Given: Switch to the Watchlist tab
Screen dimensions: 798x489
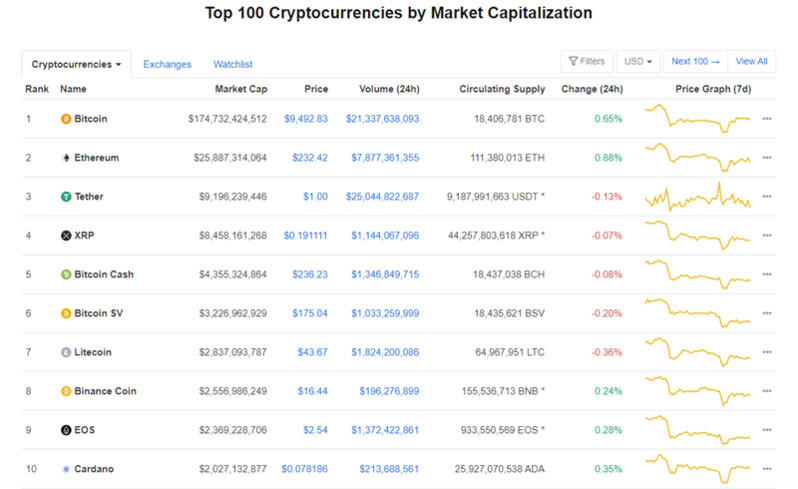Looking at the screenshot, I should click(x=233, y=64).
